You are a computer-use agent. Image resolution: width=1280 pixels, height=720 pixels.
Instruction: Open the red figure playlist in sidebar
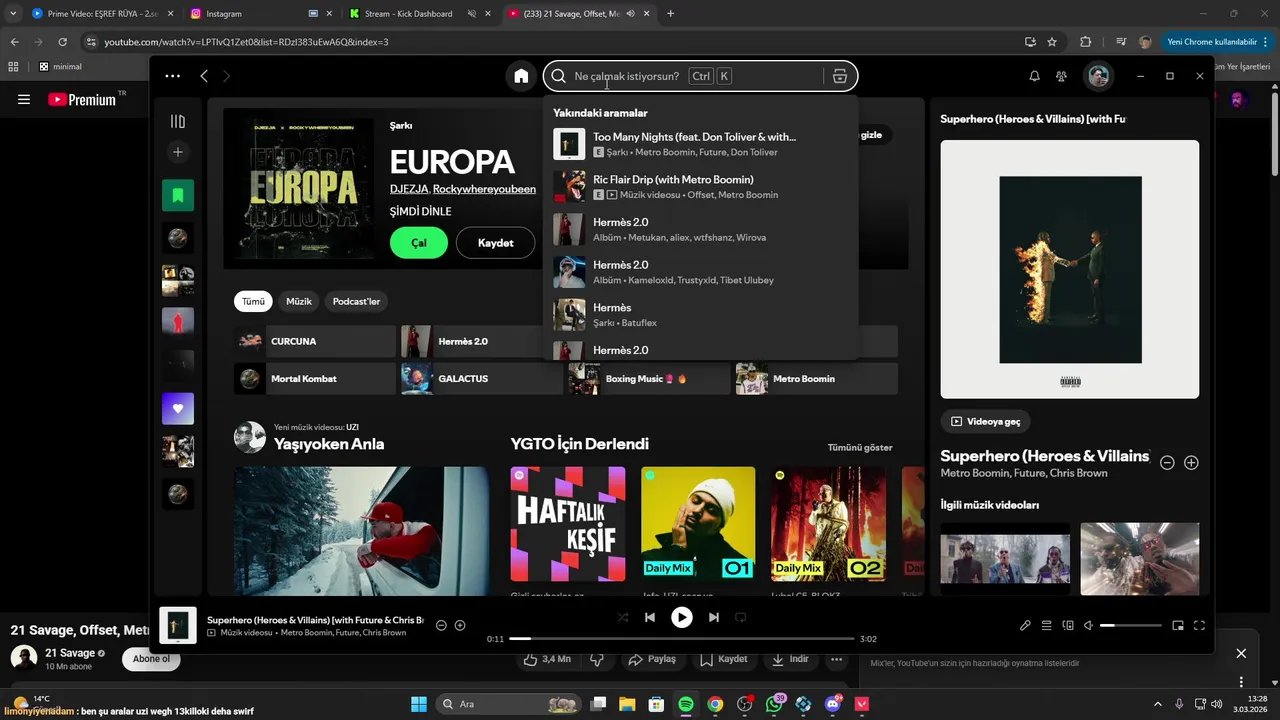[x=178, y=322]
